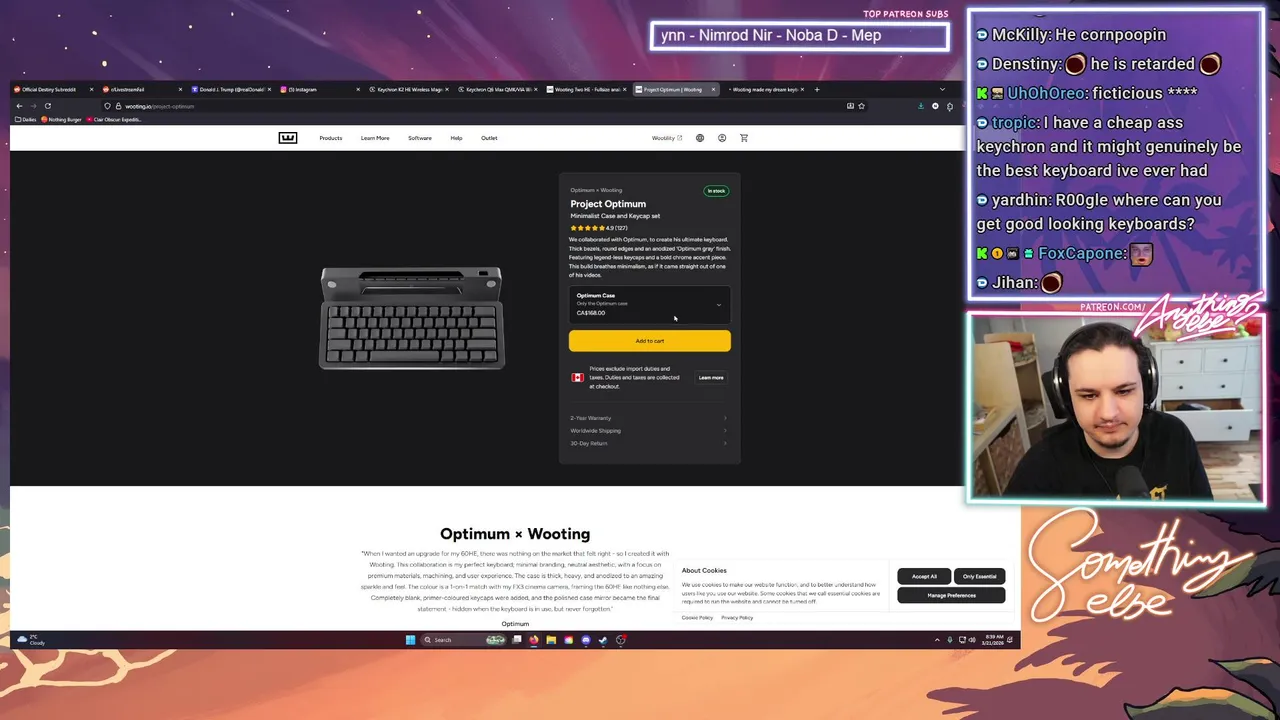Open the Products menu

coord(331,138)
